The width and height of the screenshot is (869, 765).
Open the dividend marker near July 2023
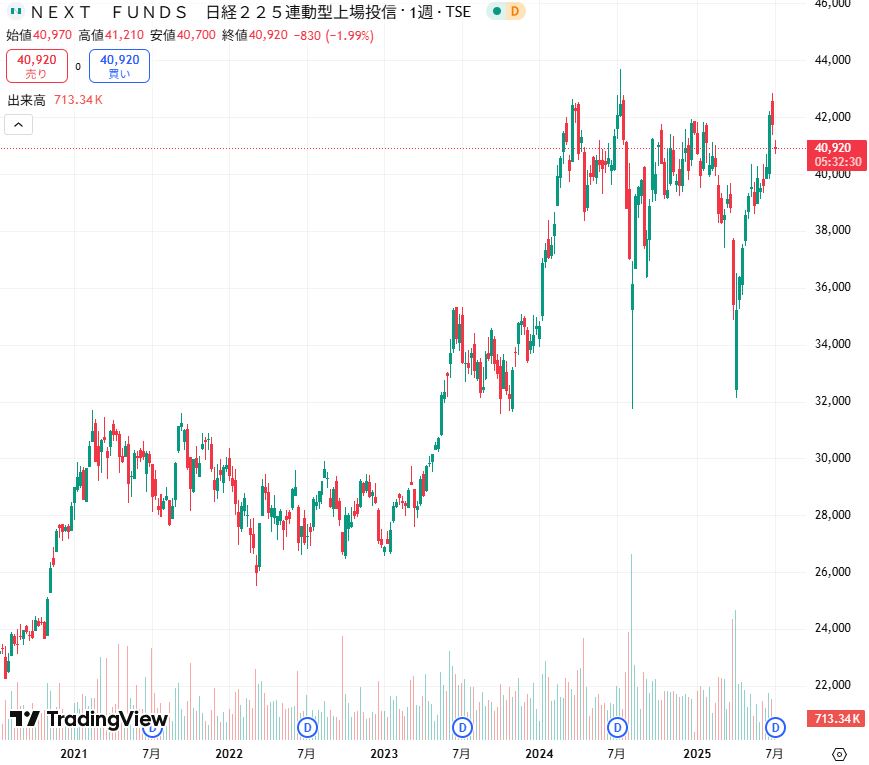pyautogui.click(x=463, y=726)
